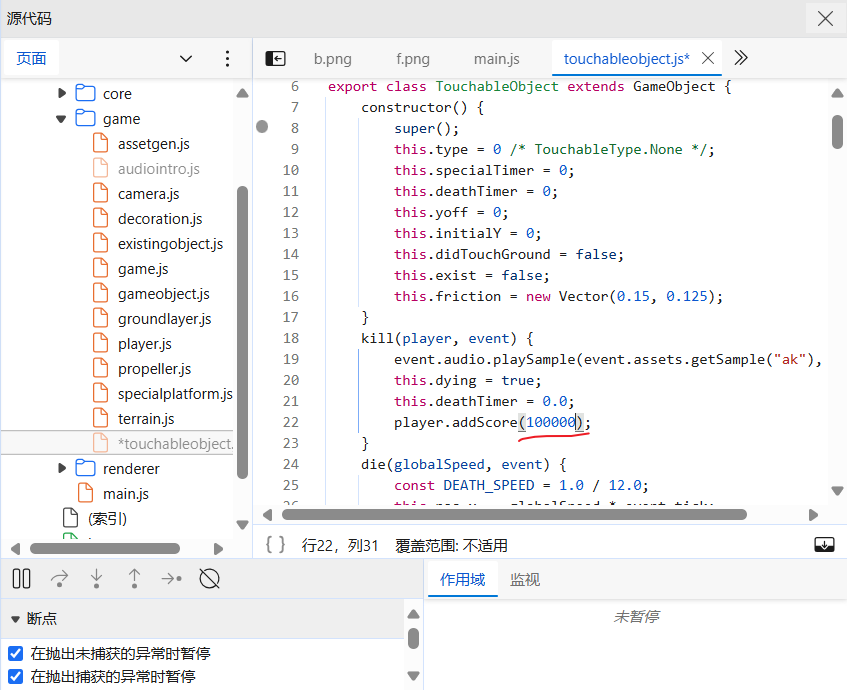Toggle the file navigator sidebar icon
847x690 pixels.
coord(275,58)
